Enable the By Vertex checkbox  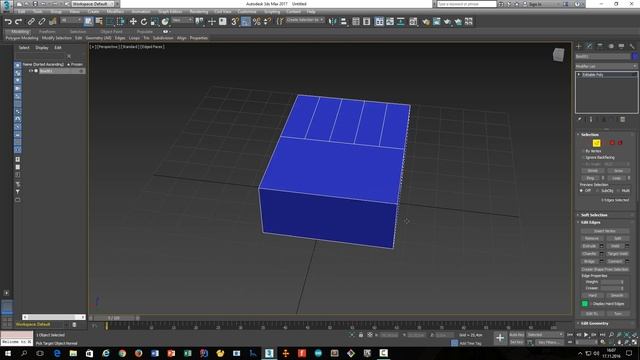pyautogui.click(x=583, y=151)
